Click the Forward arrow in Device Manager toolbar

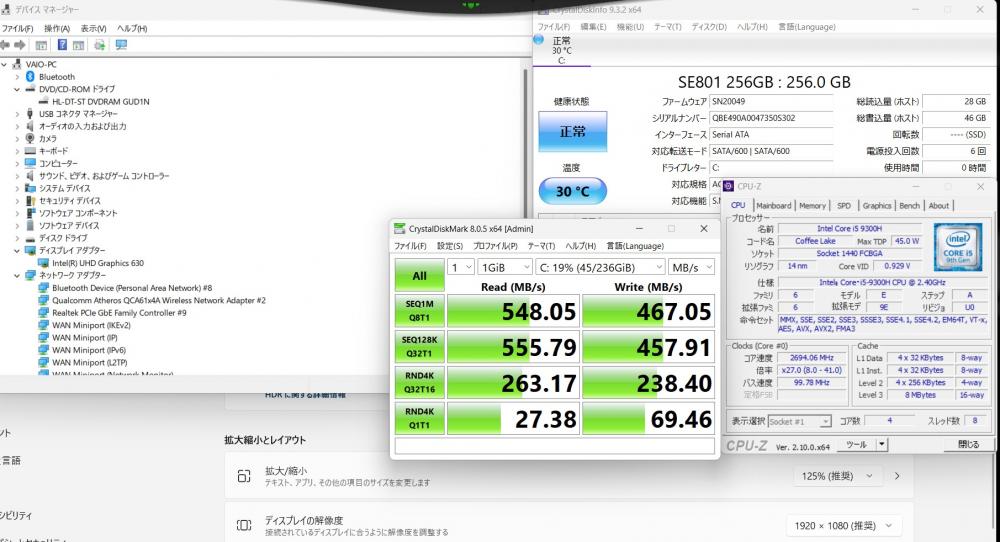(x=20, y=45)
